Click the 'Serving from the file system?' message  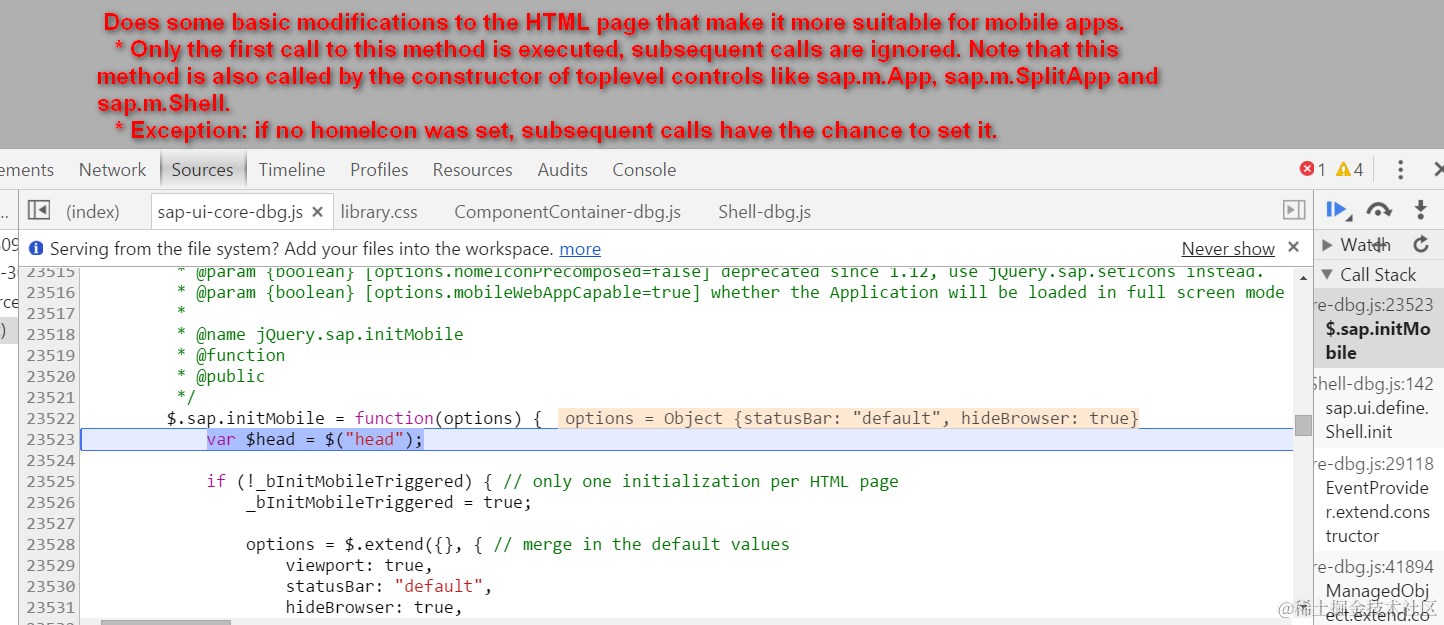(x=302, y=249)
